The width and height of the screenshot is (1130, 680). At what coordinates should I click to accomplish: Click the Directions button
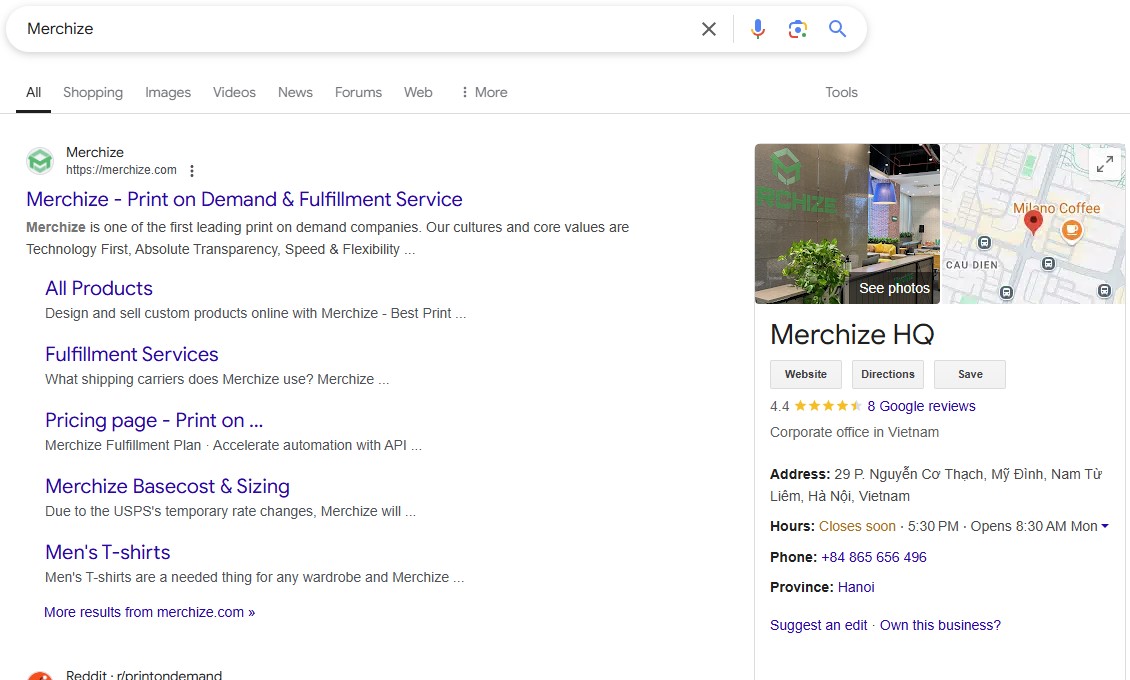point(888,375)
